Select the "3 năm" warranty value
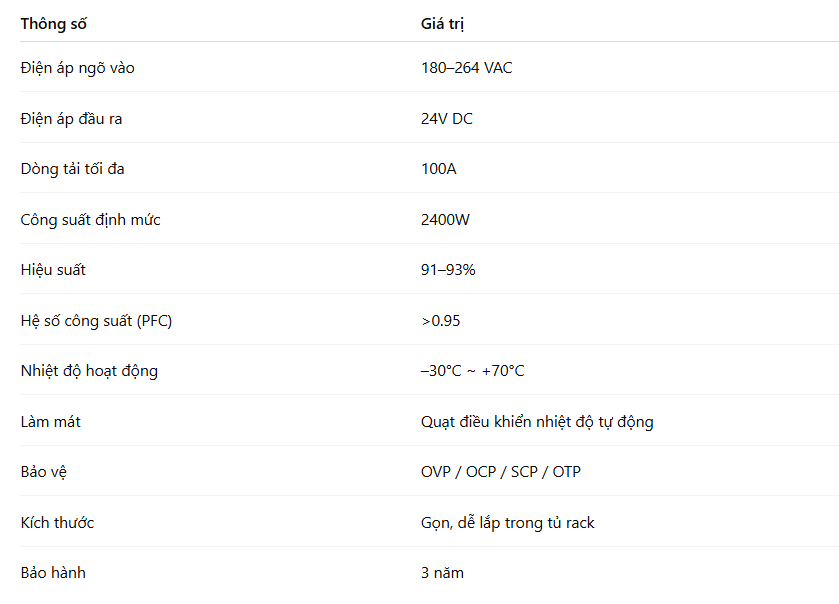 443,573
